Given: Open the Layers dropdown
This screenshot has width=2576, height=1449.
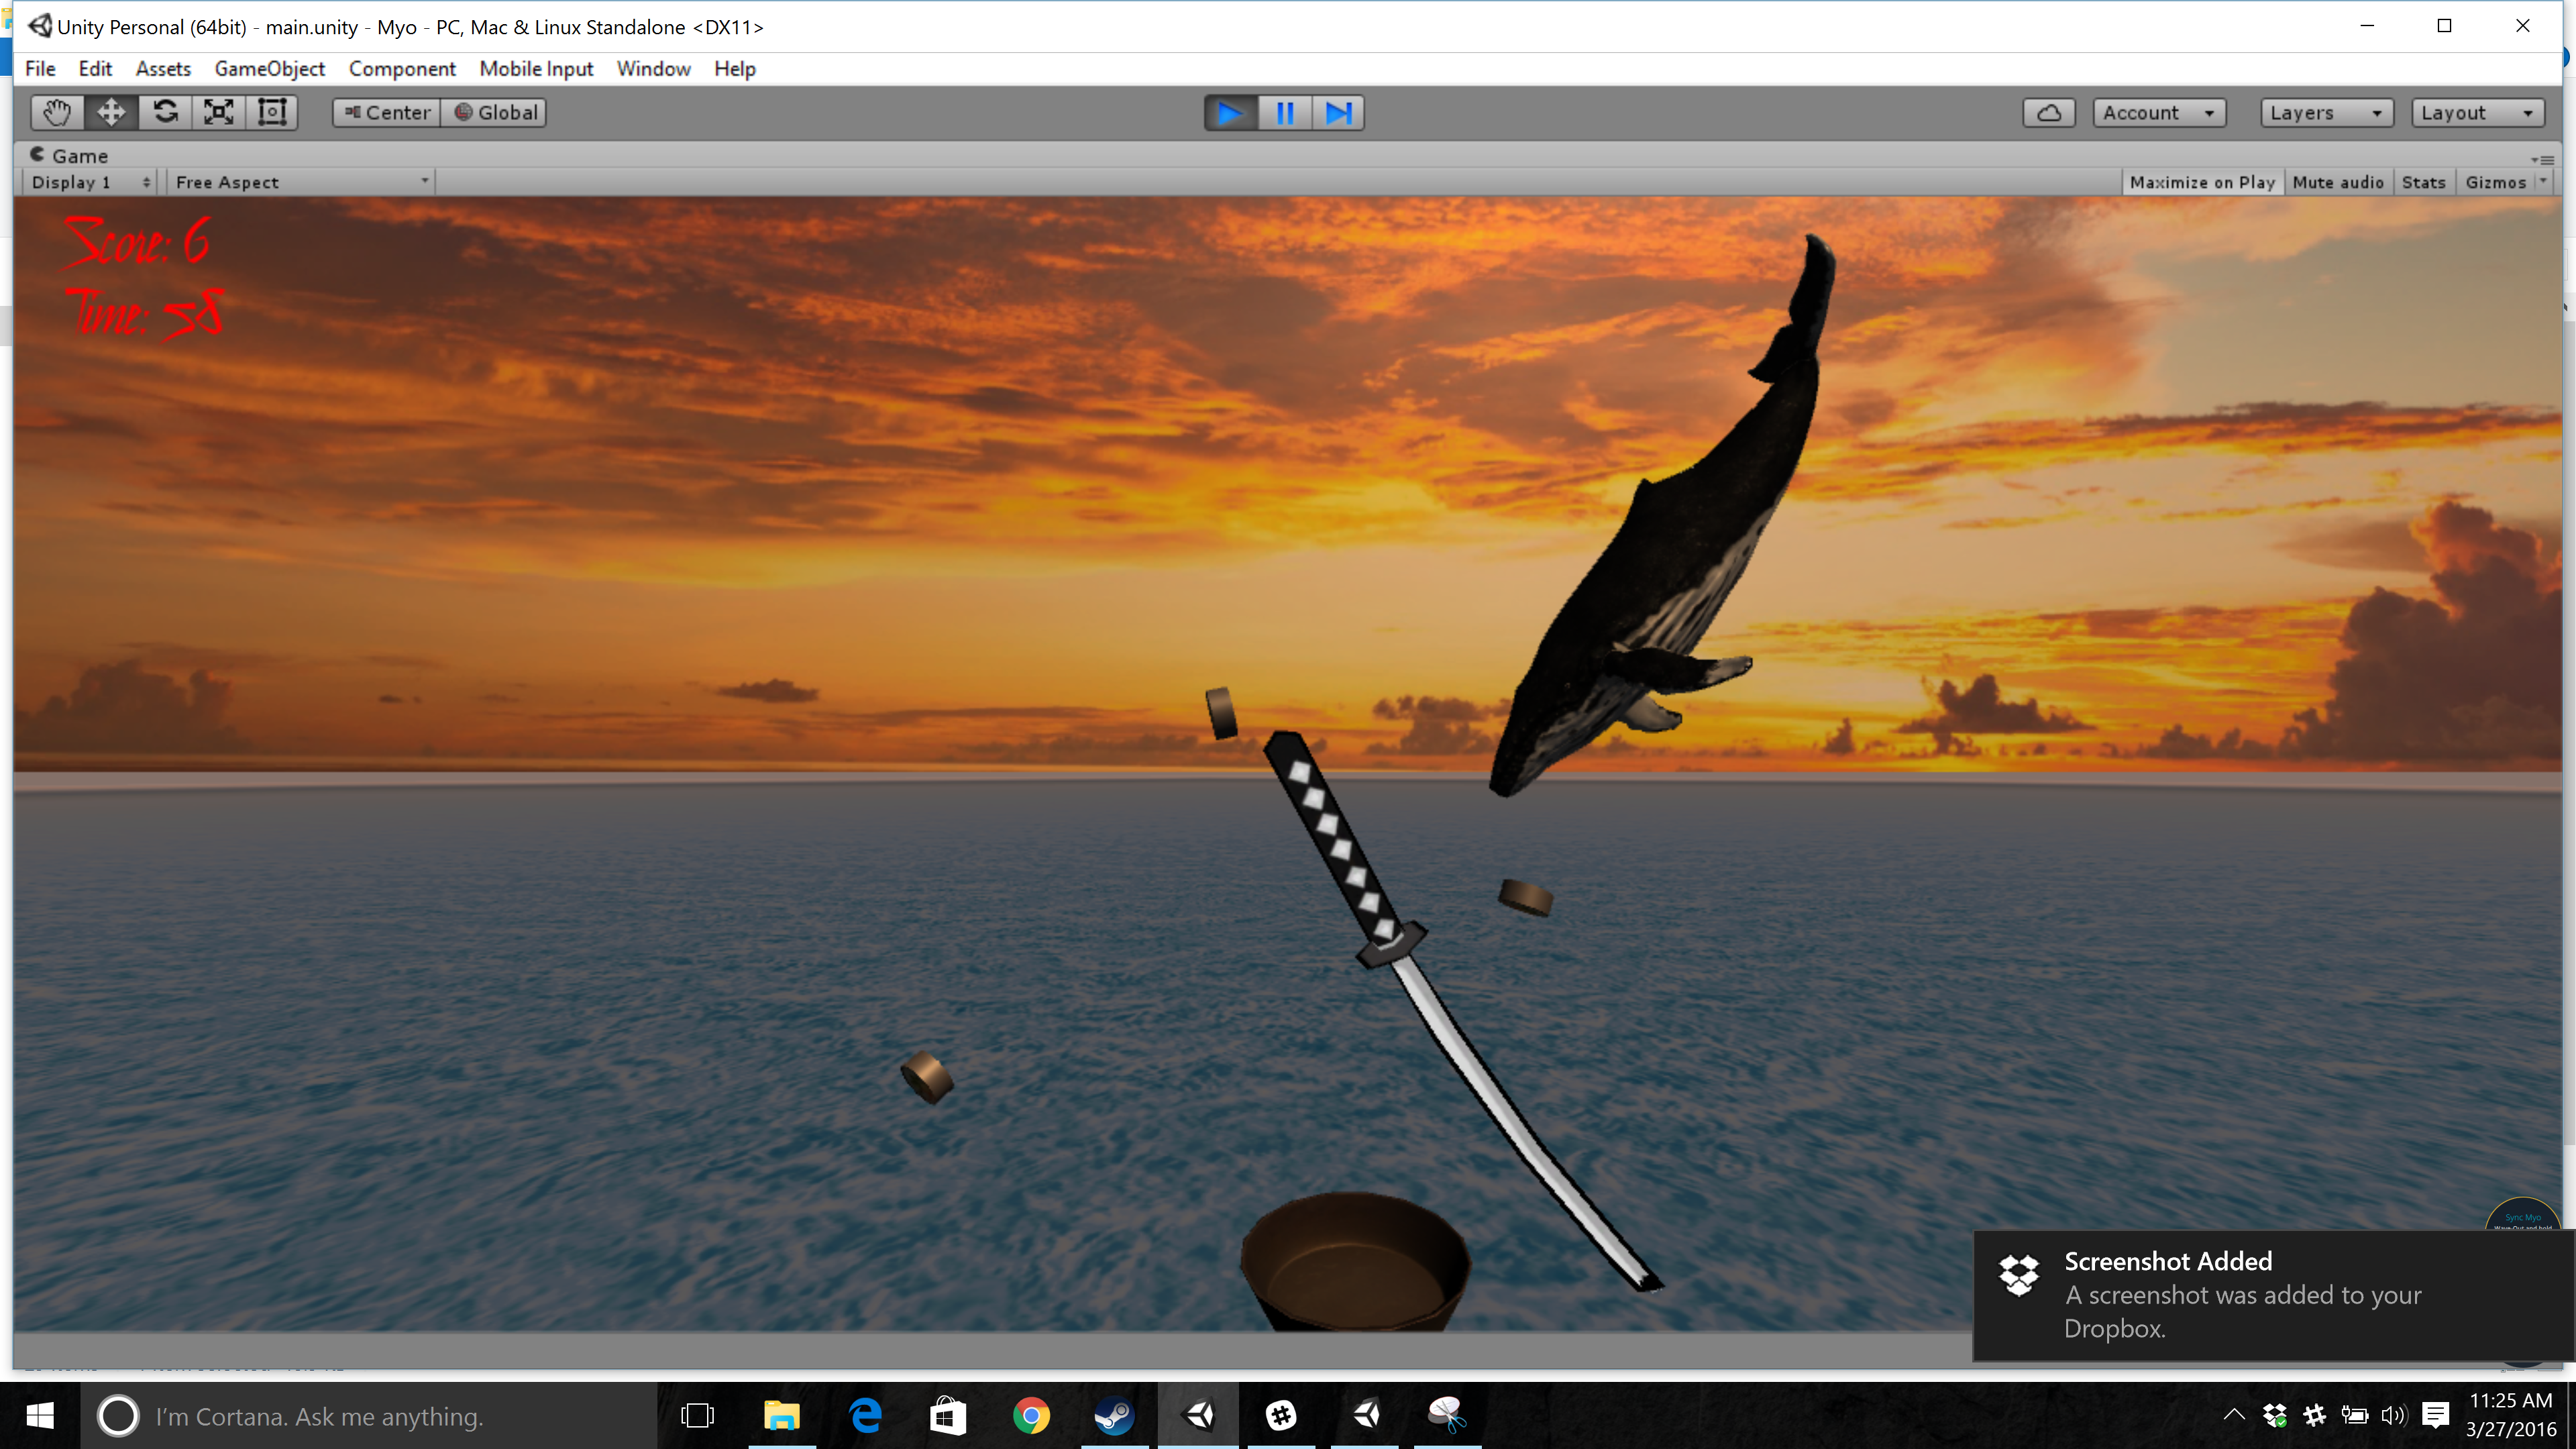Looking at the screenshot, I should 2326,113.
